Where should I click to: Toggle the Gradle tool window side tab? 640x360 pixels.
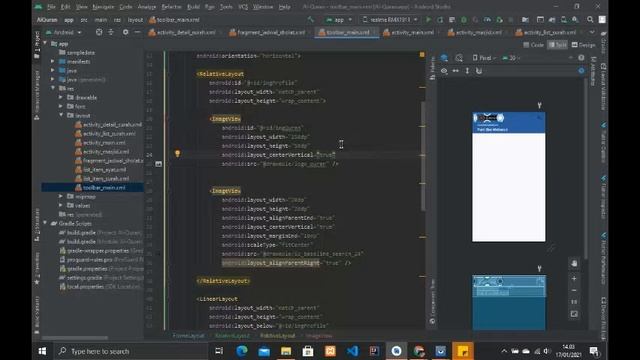pyautogui.click(x=603, y=42)
